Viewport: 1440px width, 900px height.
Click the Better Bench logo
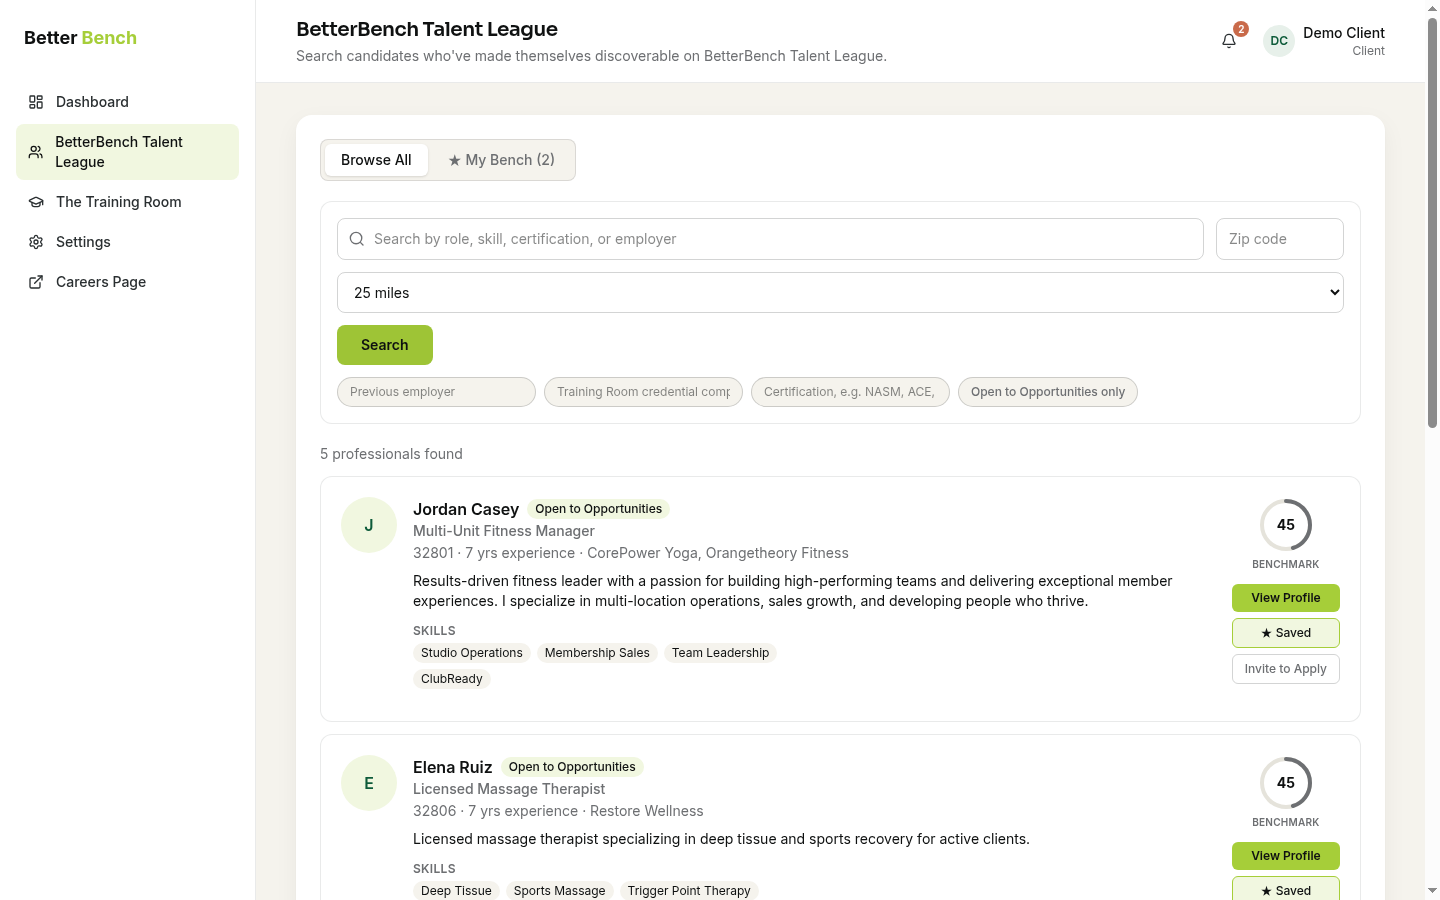tap(80, 38)
